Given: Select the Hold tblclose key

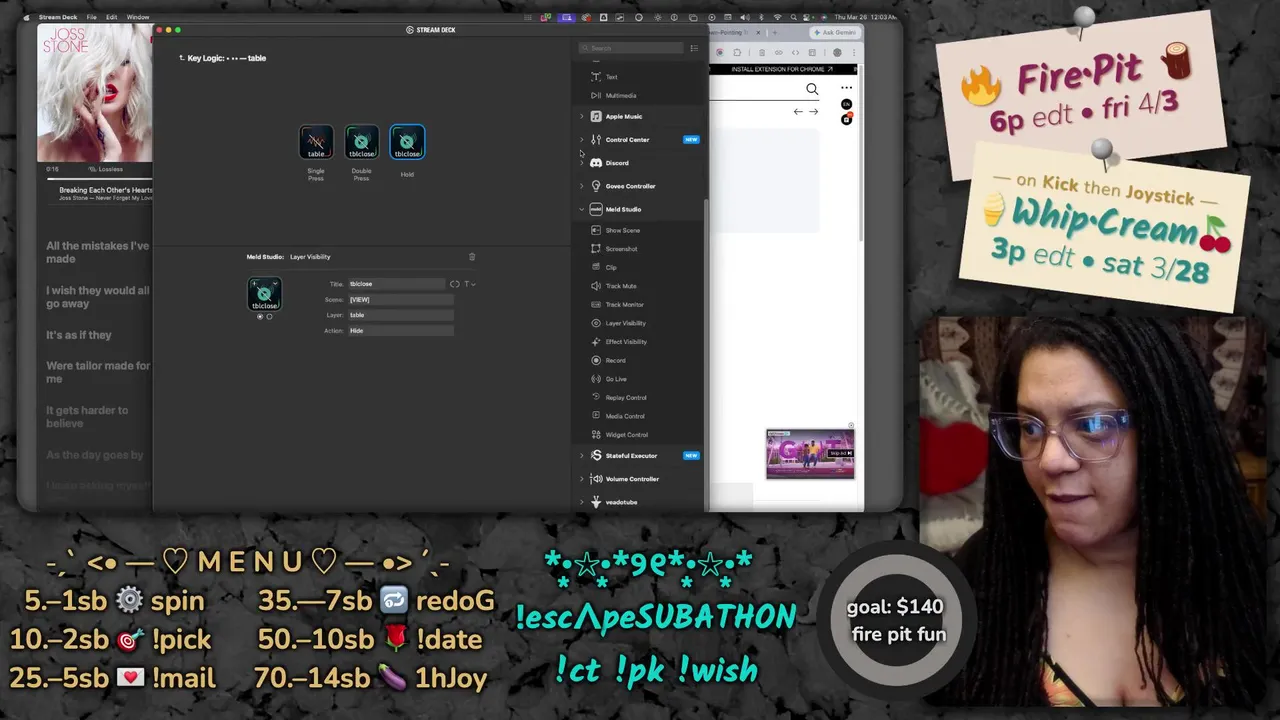Looking at the screenshot, I should 407,142.
